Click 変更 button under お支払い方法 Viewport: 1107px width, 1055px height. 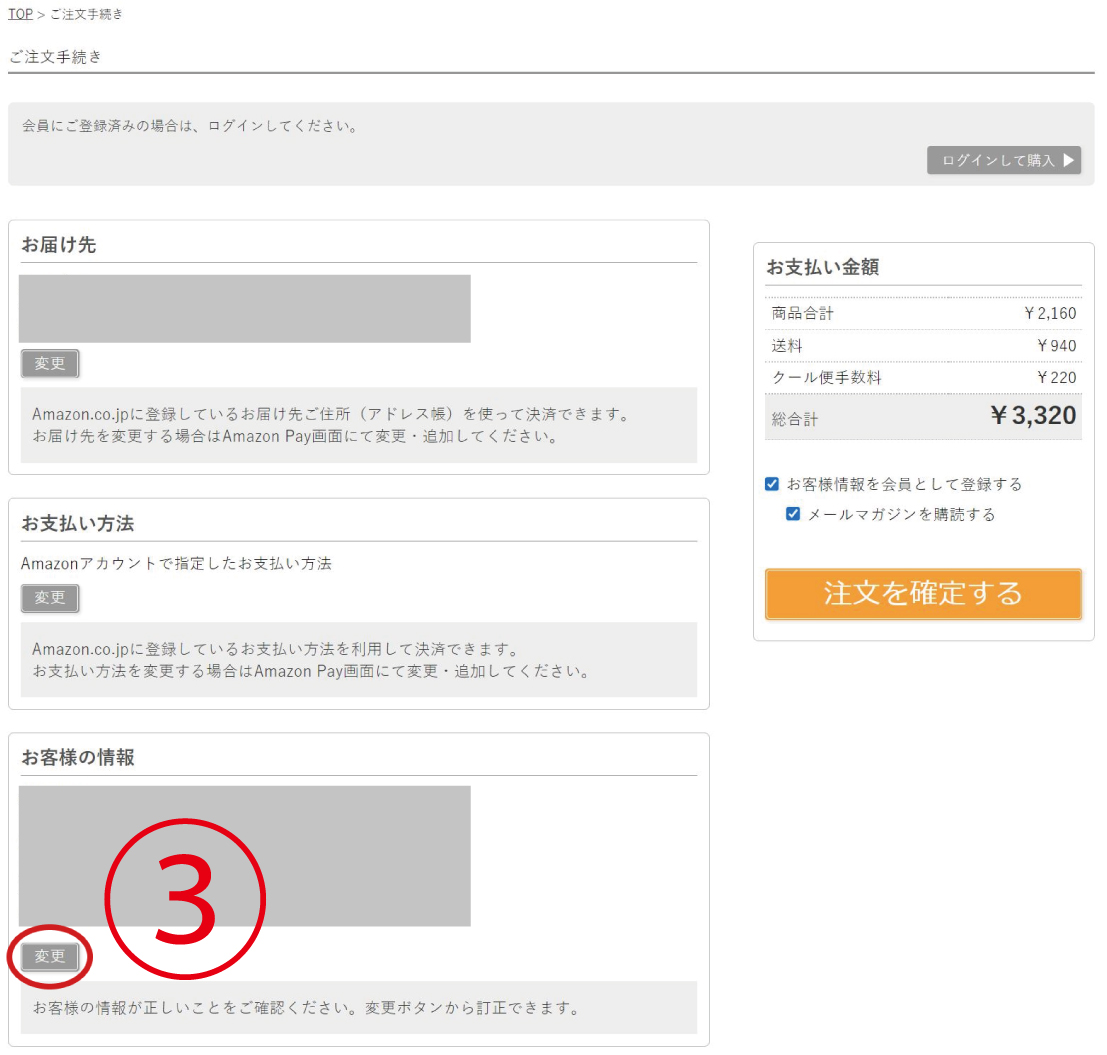(x=50, y=598)
